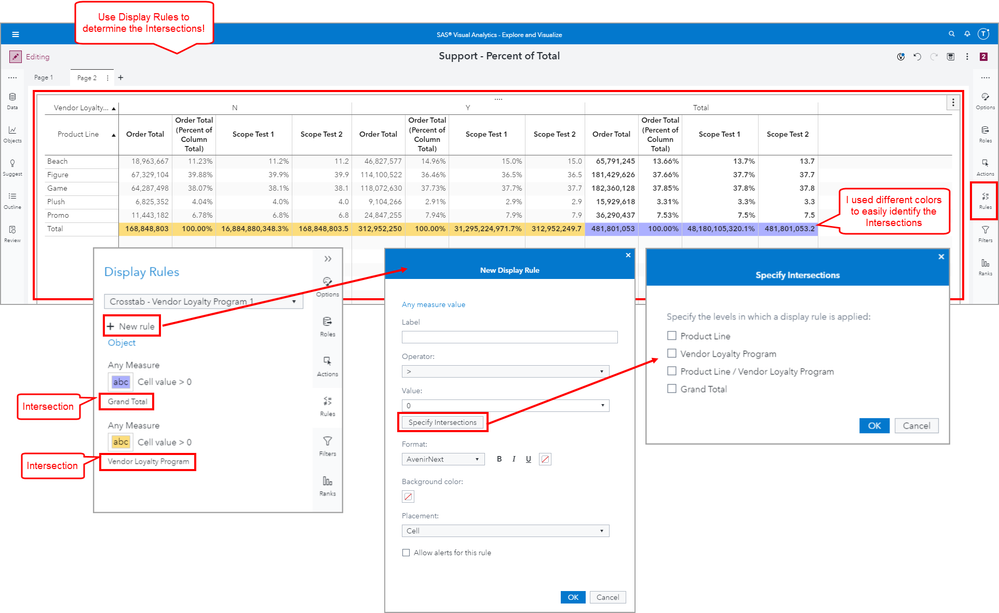
Task: Check the Product Line intersection checkbox
Action: pyautogui.click(x=672, y=335)
